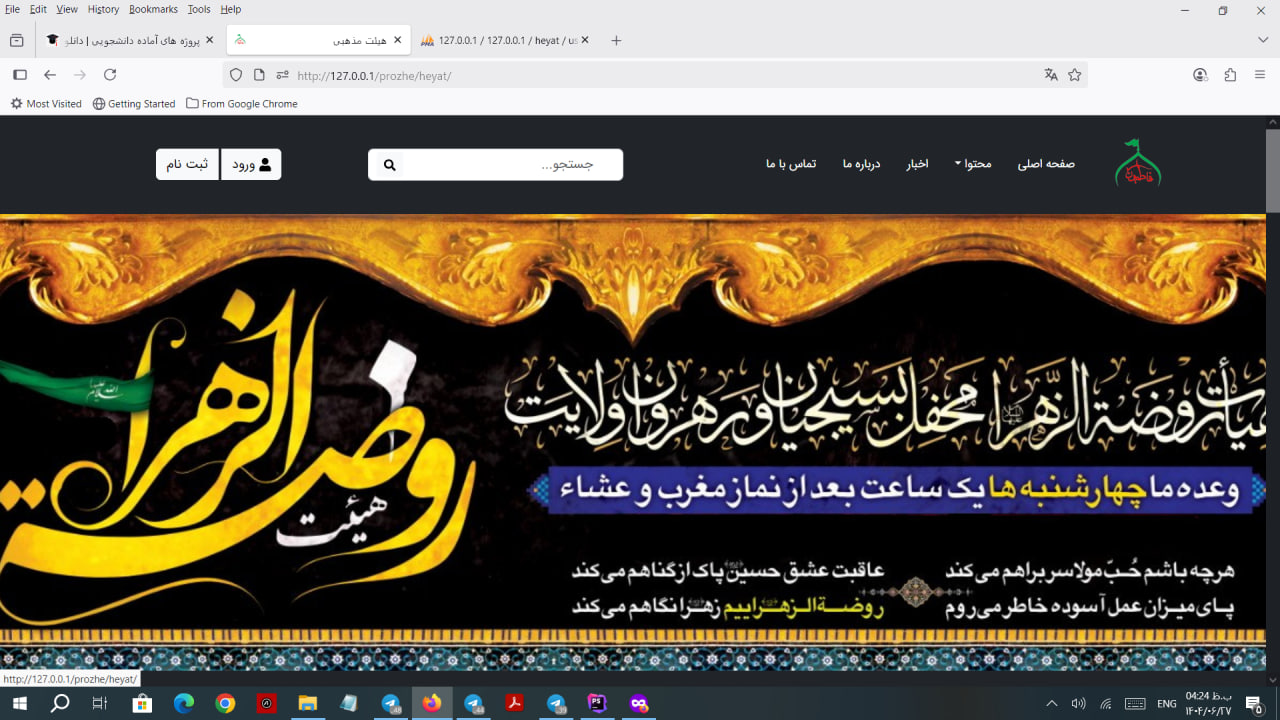Launch Telegram from the taskbar

coord(390,703)
